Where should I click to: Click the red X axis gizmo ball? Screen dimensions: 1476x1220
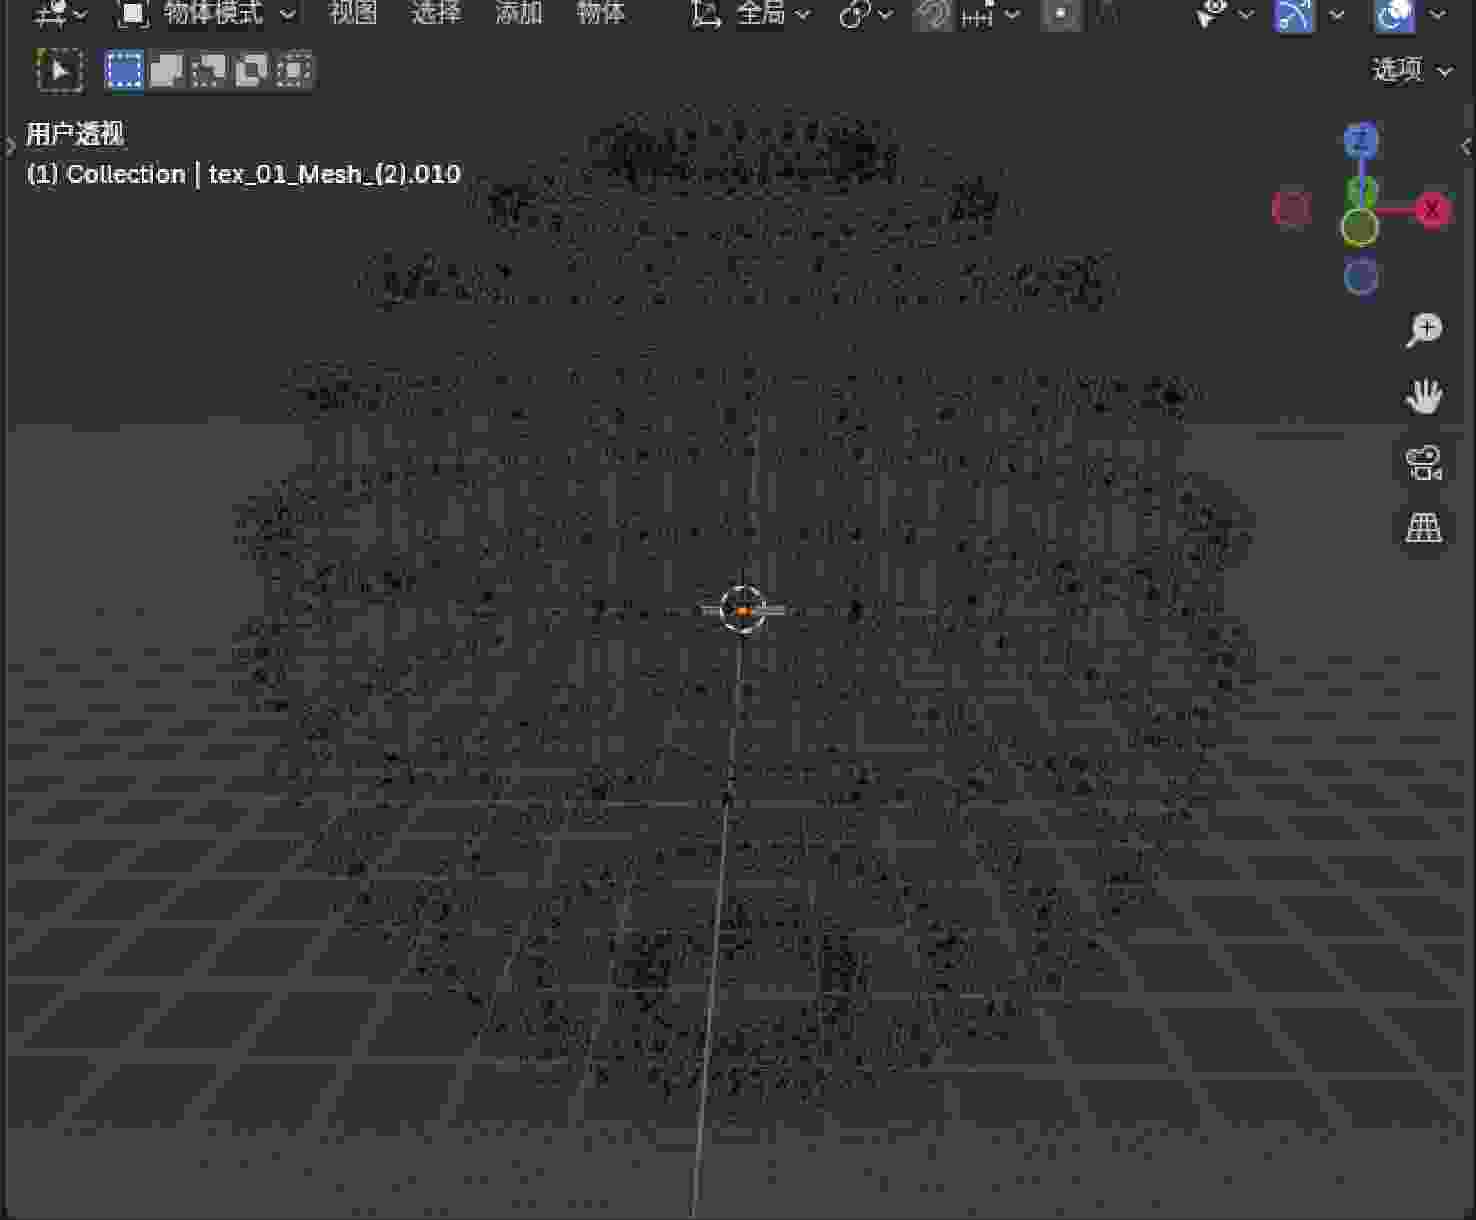1432,210
